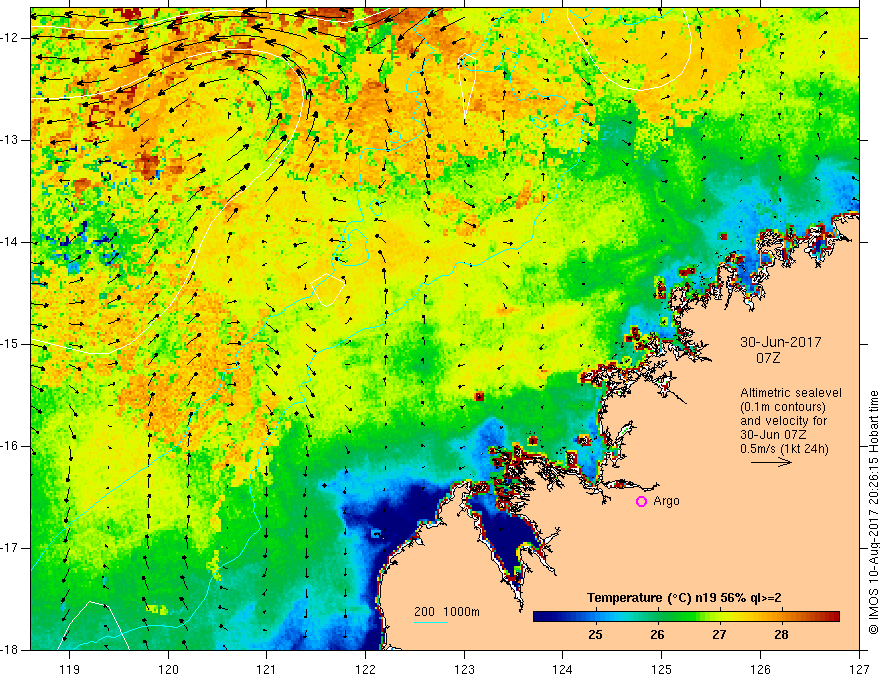The height and width of the screenshot is (680, 880).
Task: Click the dark blue end of the colorbar
Action: [542, 617]
